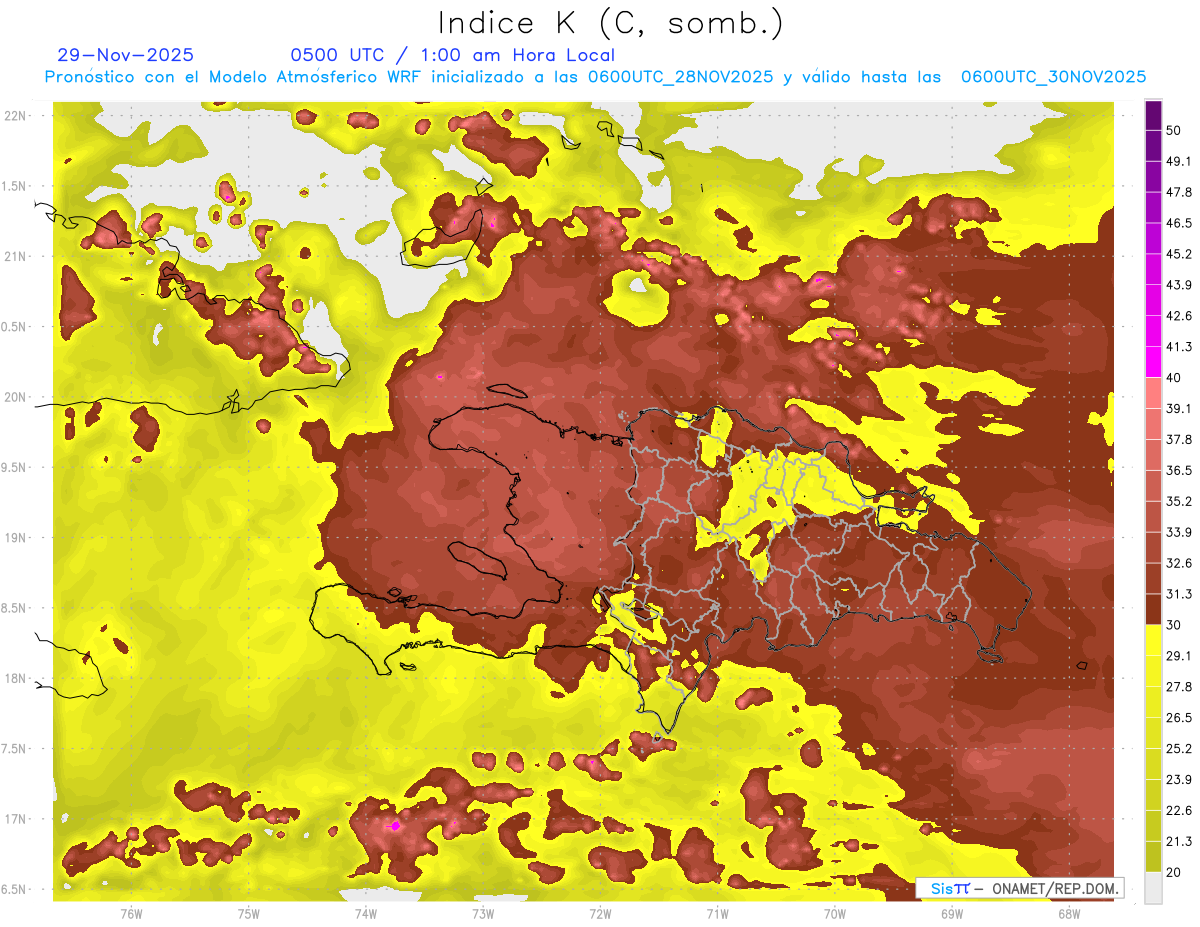Click legend value "46.5"
The width and height of the screenshot is (1200, 927).
click(x=1177, y=223)
